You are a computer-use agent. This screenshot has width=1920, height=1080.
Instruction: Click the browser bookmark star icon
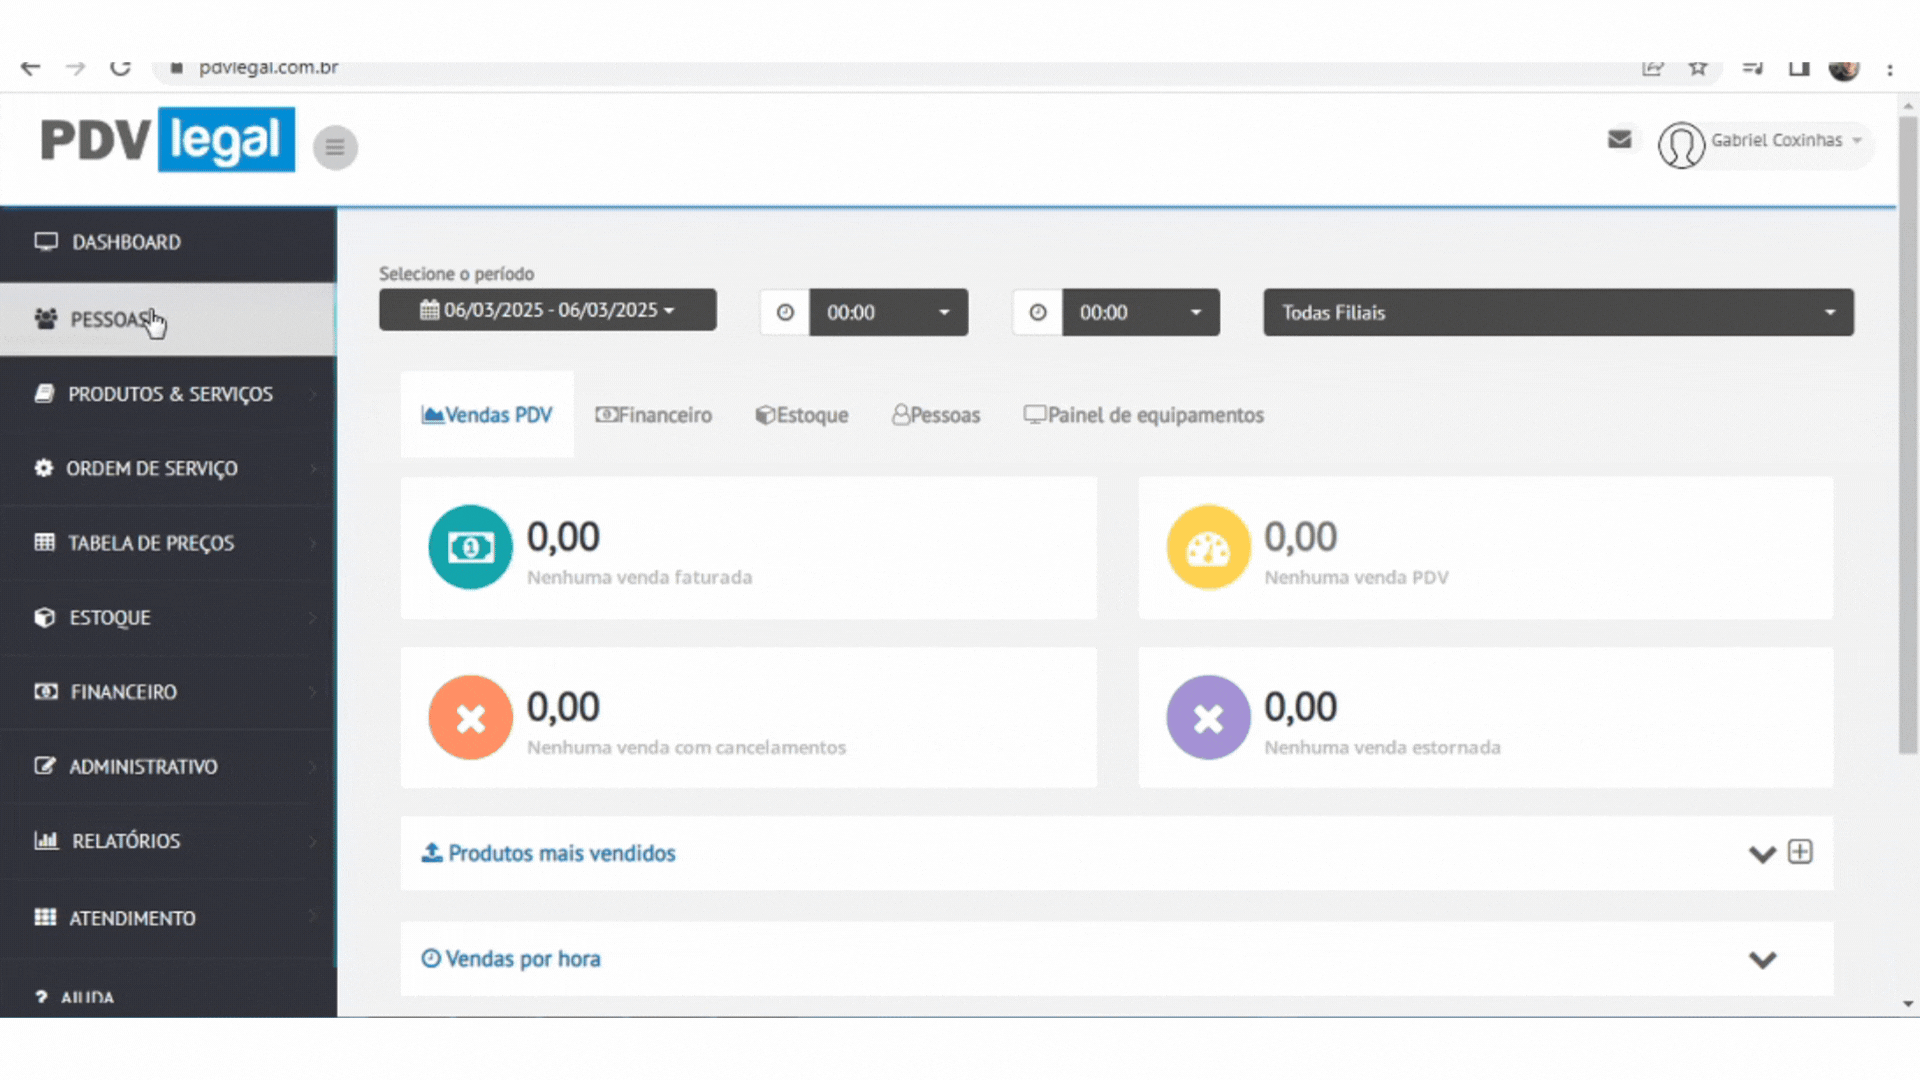point(1698,68)
